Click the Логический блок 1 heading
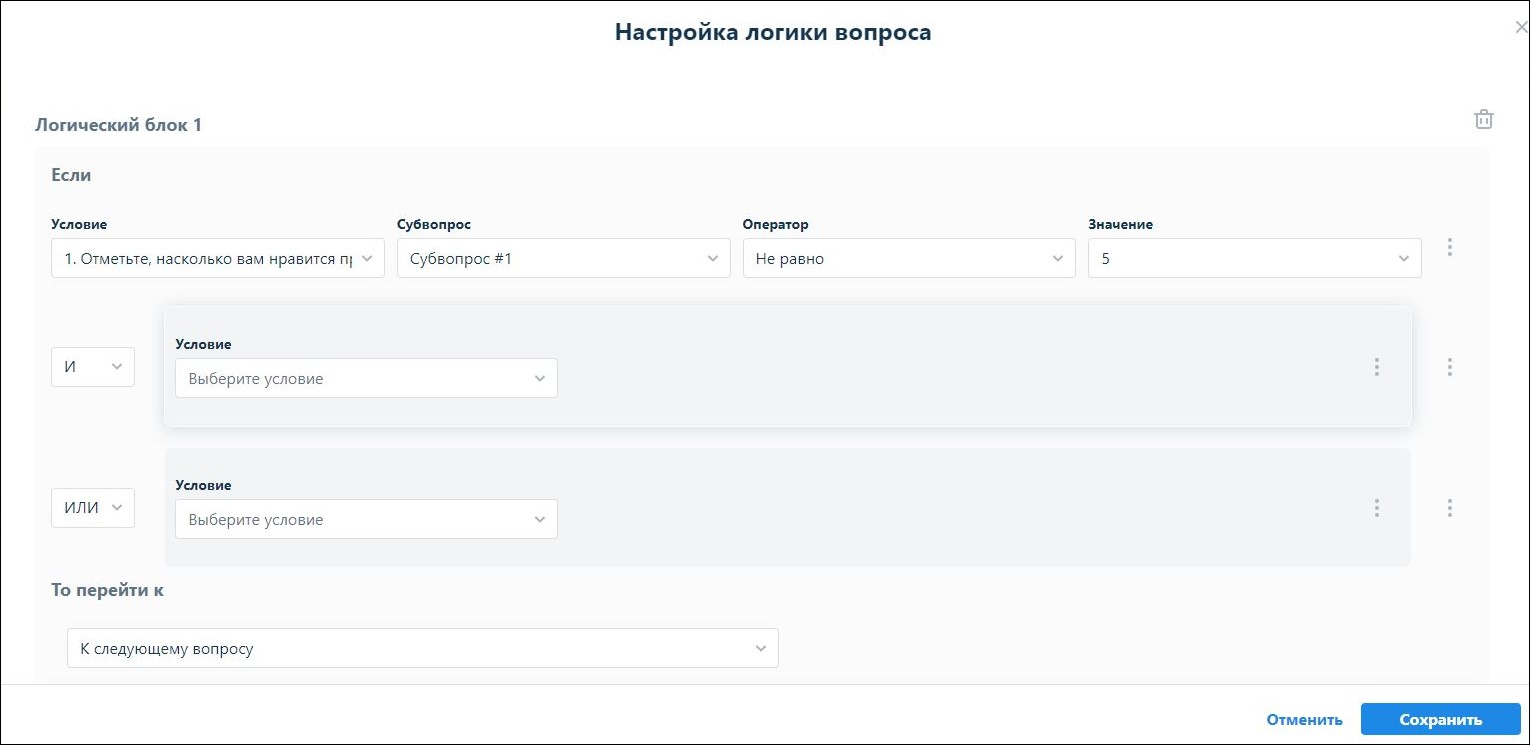 118,125
